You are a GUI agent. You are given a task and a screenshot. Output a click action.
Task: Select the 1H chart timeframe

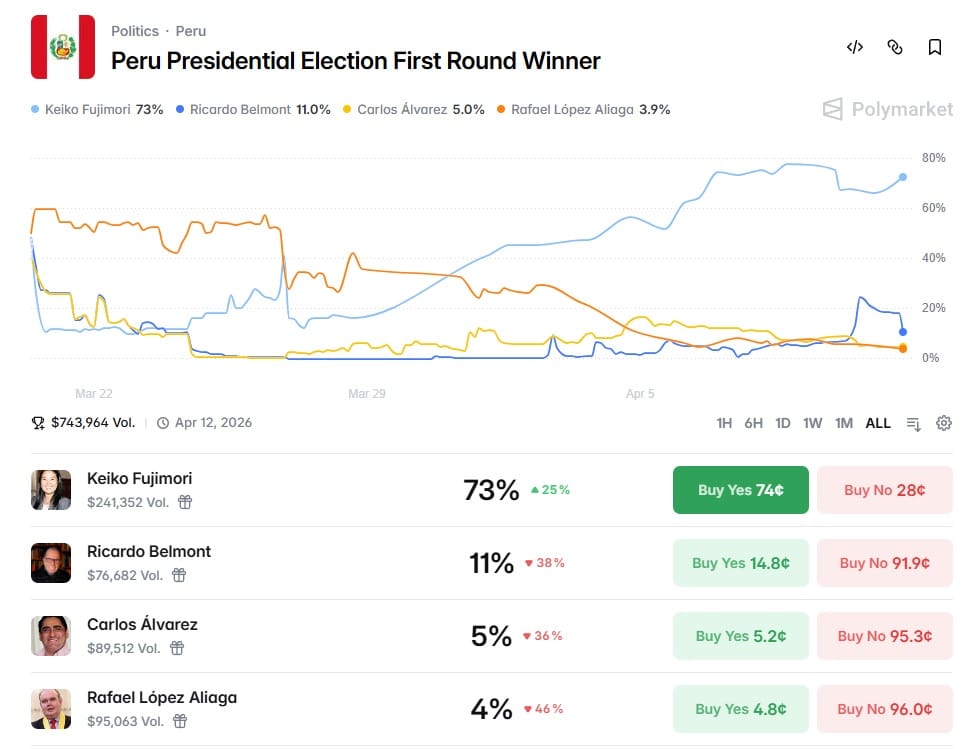coord(724,423)
